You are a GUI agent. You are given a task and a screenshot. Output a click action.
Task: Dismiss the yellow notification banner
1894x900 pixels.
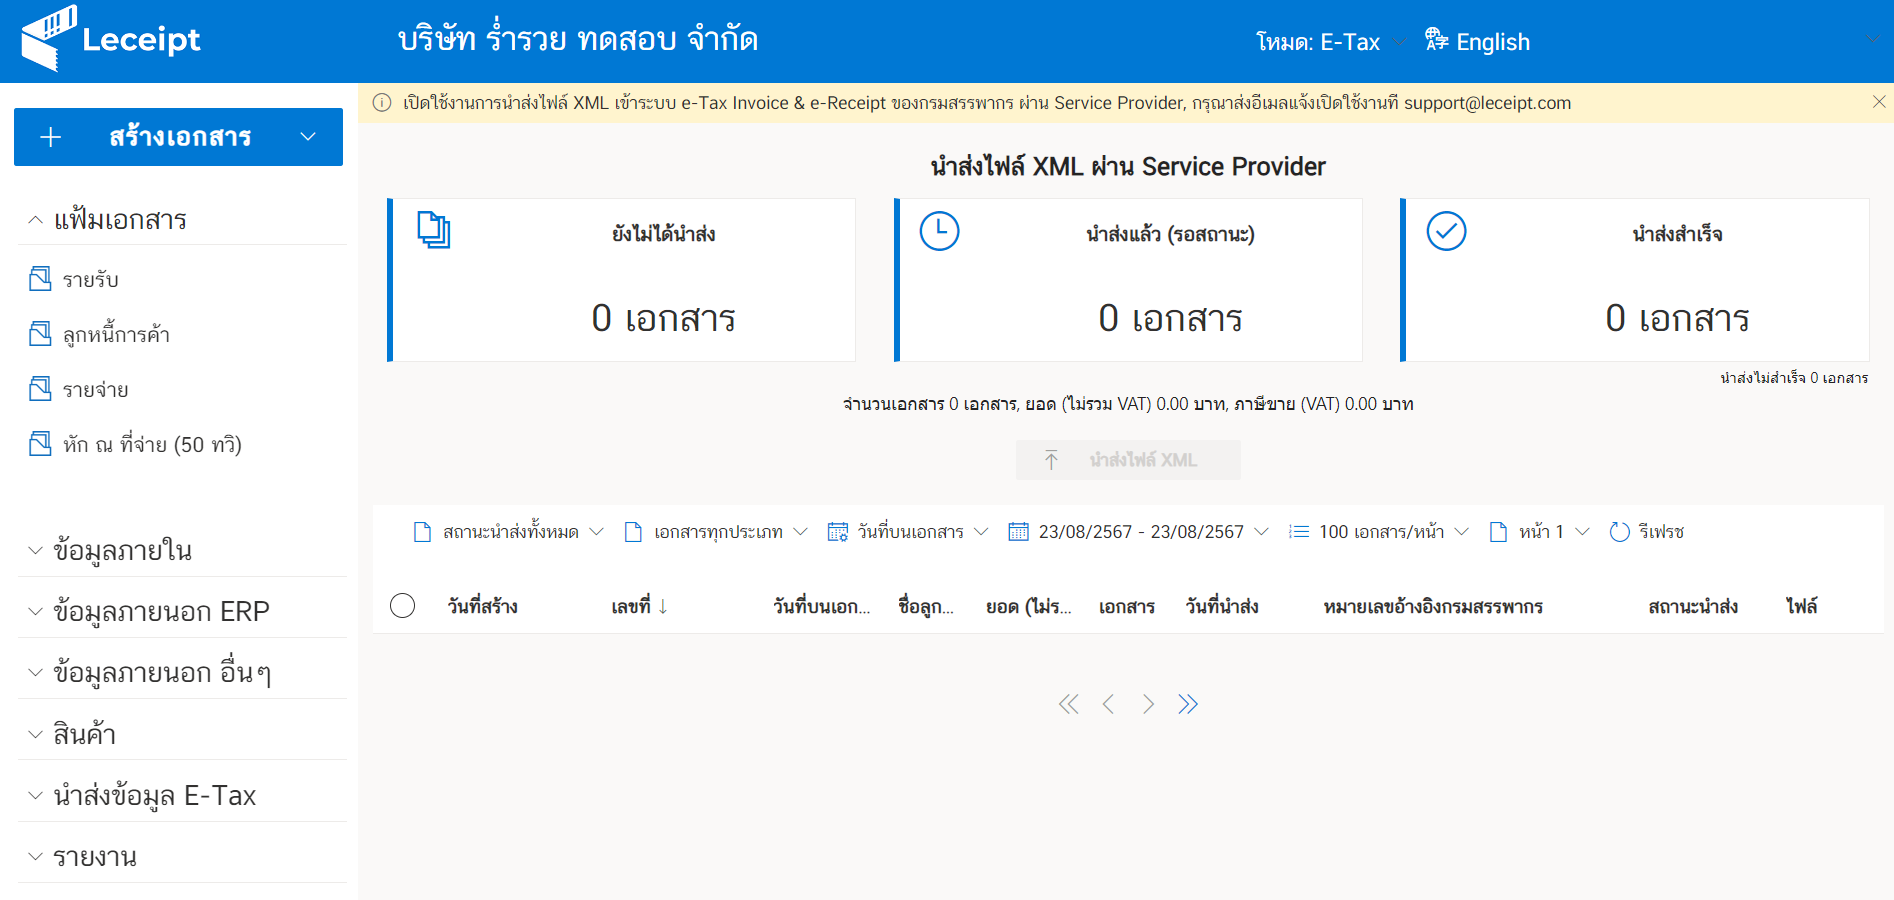click(x=1878, y=101)
